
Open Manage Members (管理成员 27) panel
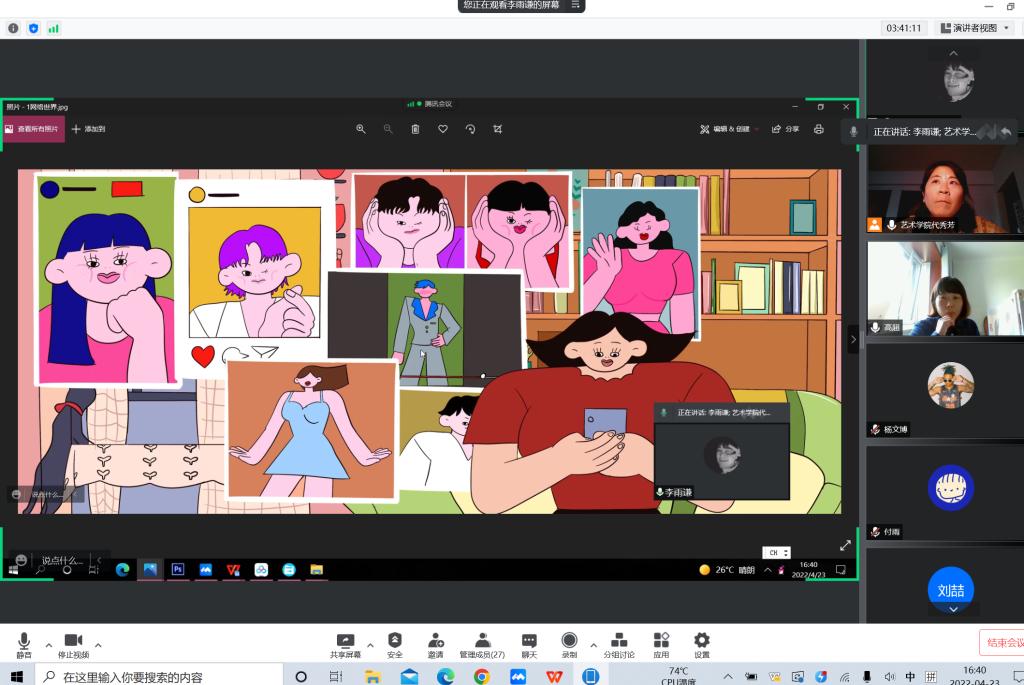(x=482, y=645)
